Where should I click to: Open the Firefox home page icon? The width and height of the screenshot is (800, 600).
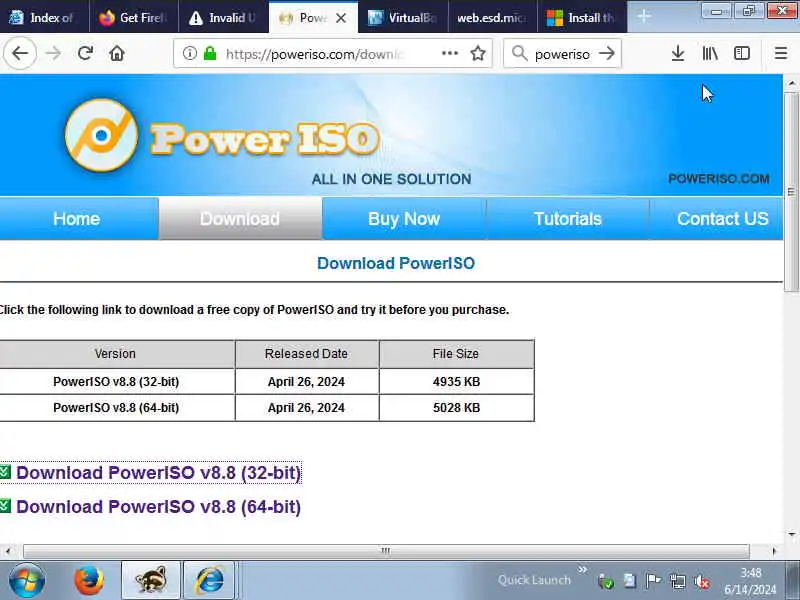point(117,53)
